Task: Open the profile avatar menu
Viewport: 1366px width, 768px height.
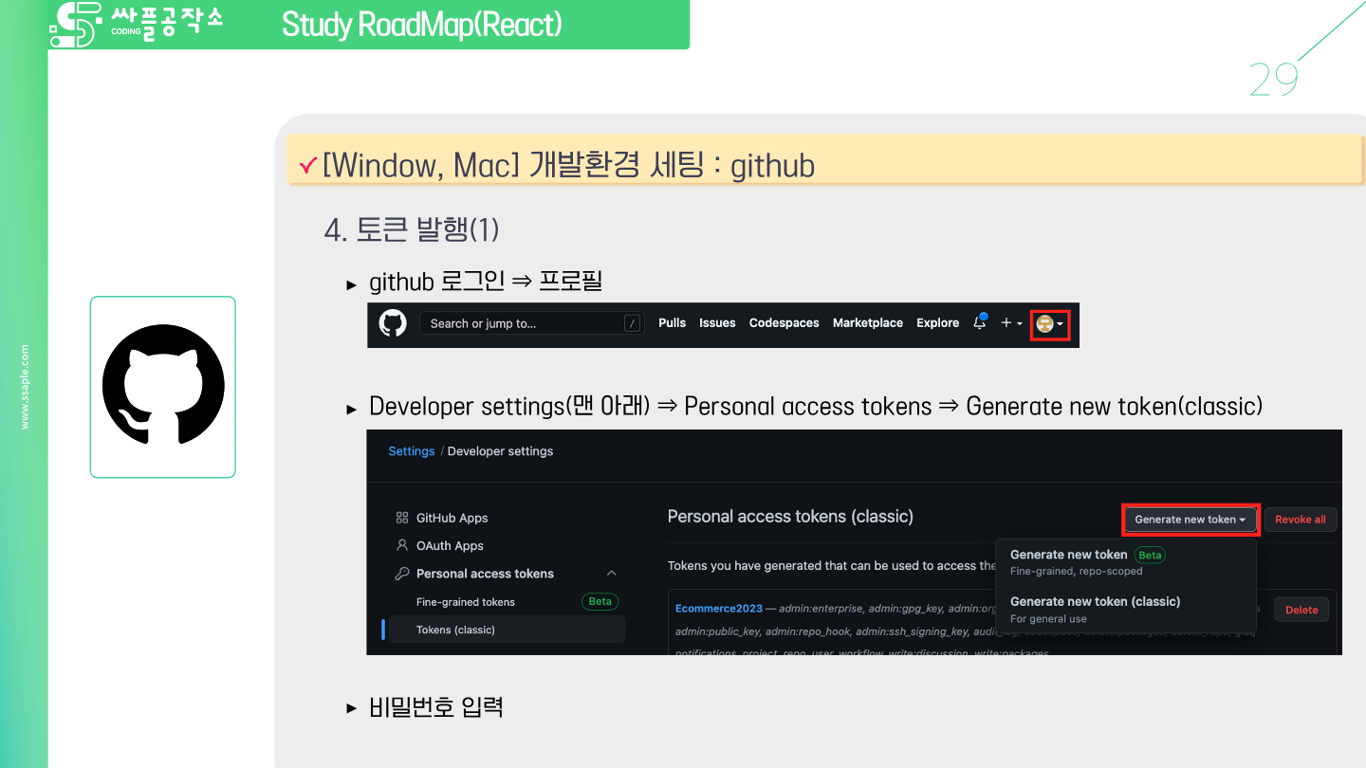Action: (x=1045, y=323)
